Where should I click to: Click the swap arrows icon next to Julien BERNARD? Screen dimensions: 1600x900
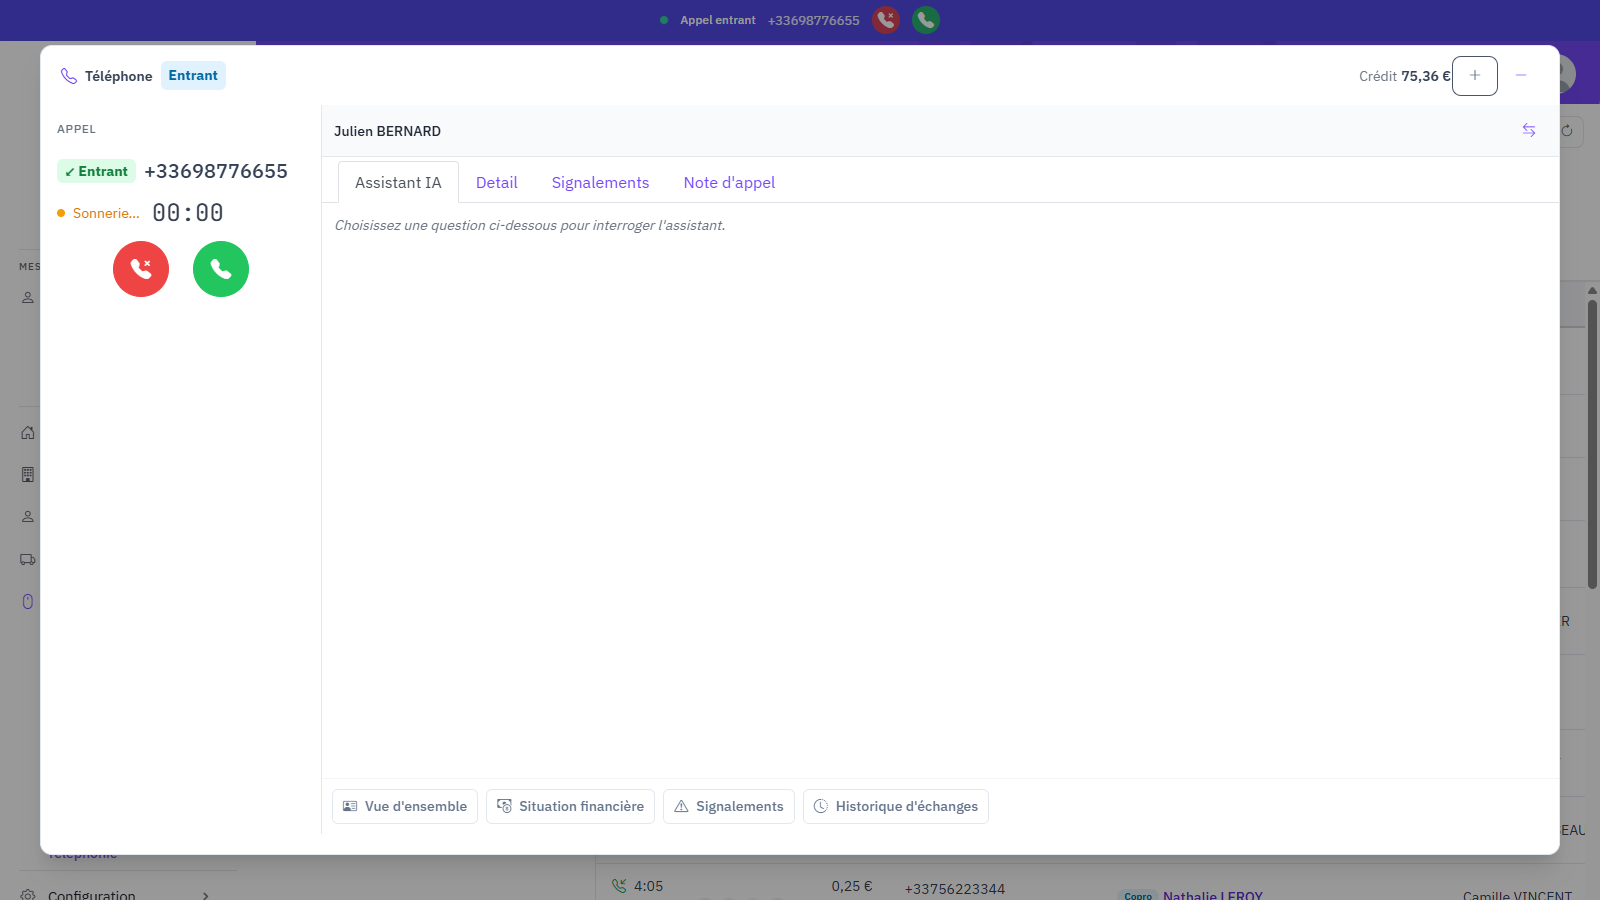pyautogui.click(x=1529, y=130)
